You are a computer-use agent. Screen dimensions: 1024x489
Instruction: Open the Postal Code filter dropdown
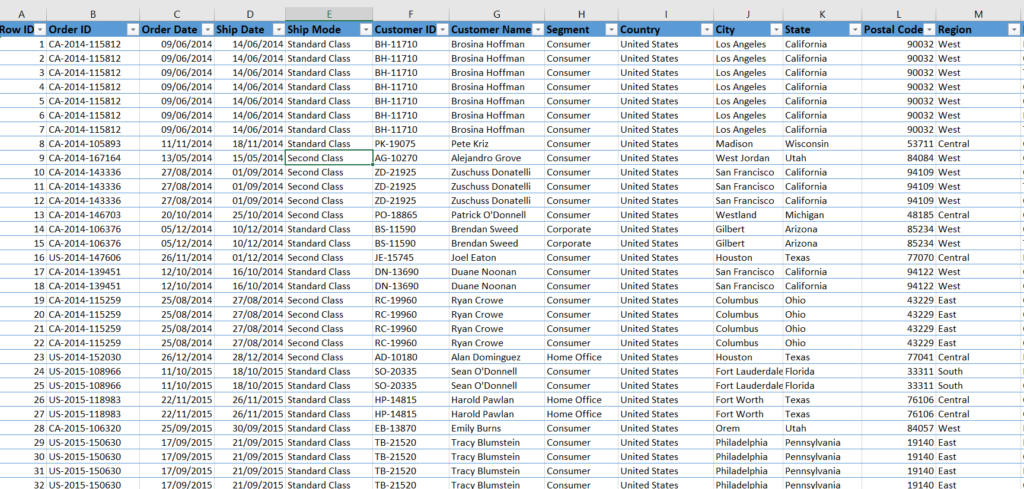(929, 30)
